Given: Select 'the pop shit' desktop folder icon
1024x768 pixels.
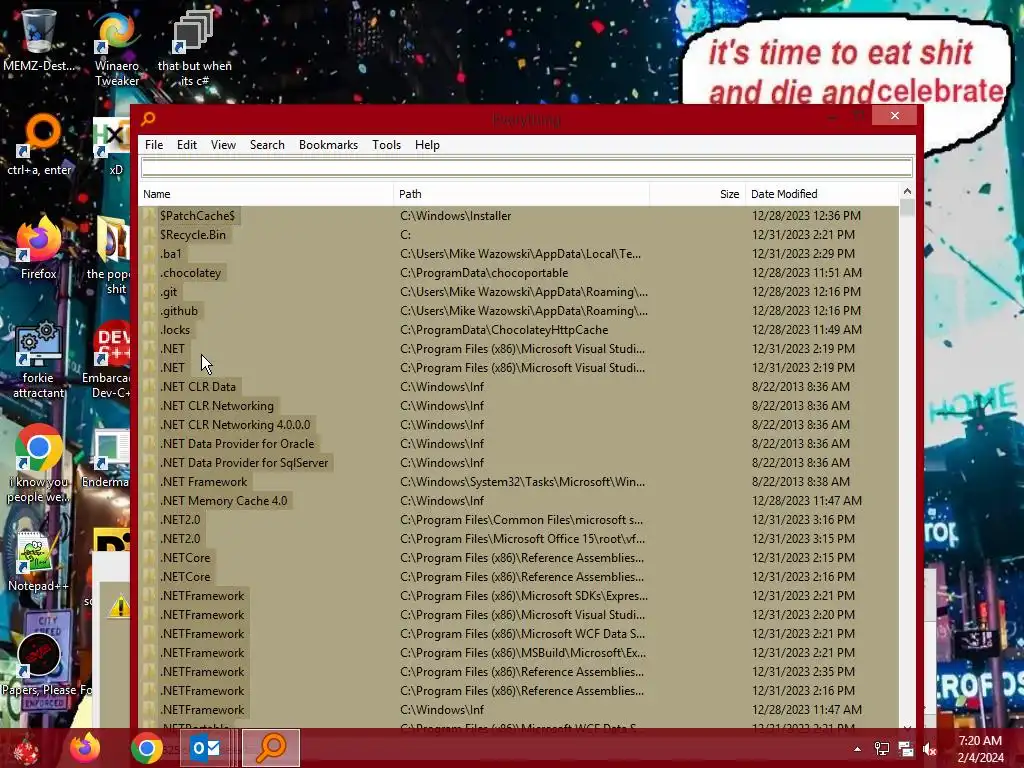Looking at the screenshot, I should (x=111, y=256).
